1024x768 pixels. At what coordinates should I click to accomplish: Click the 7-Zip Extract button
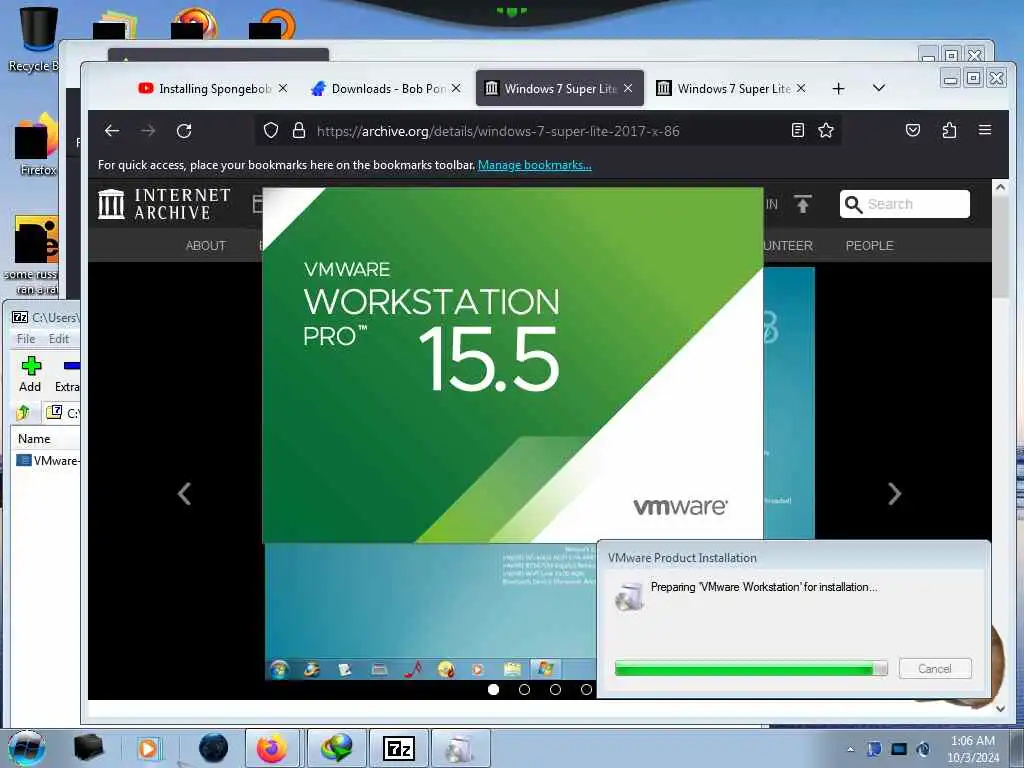(x=67, y=374)
